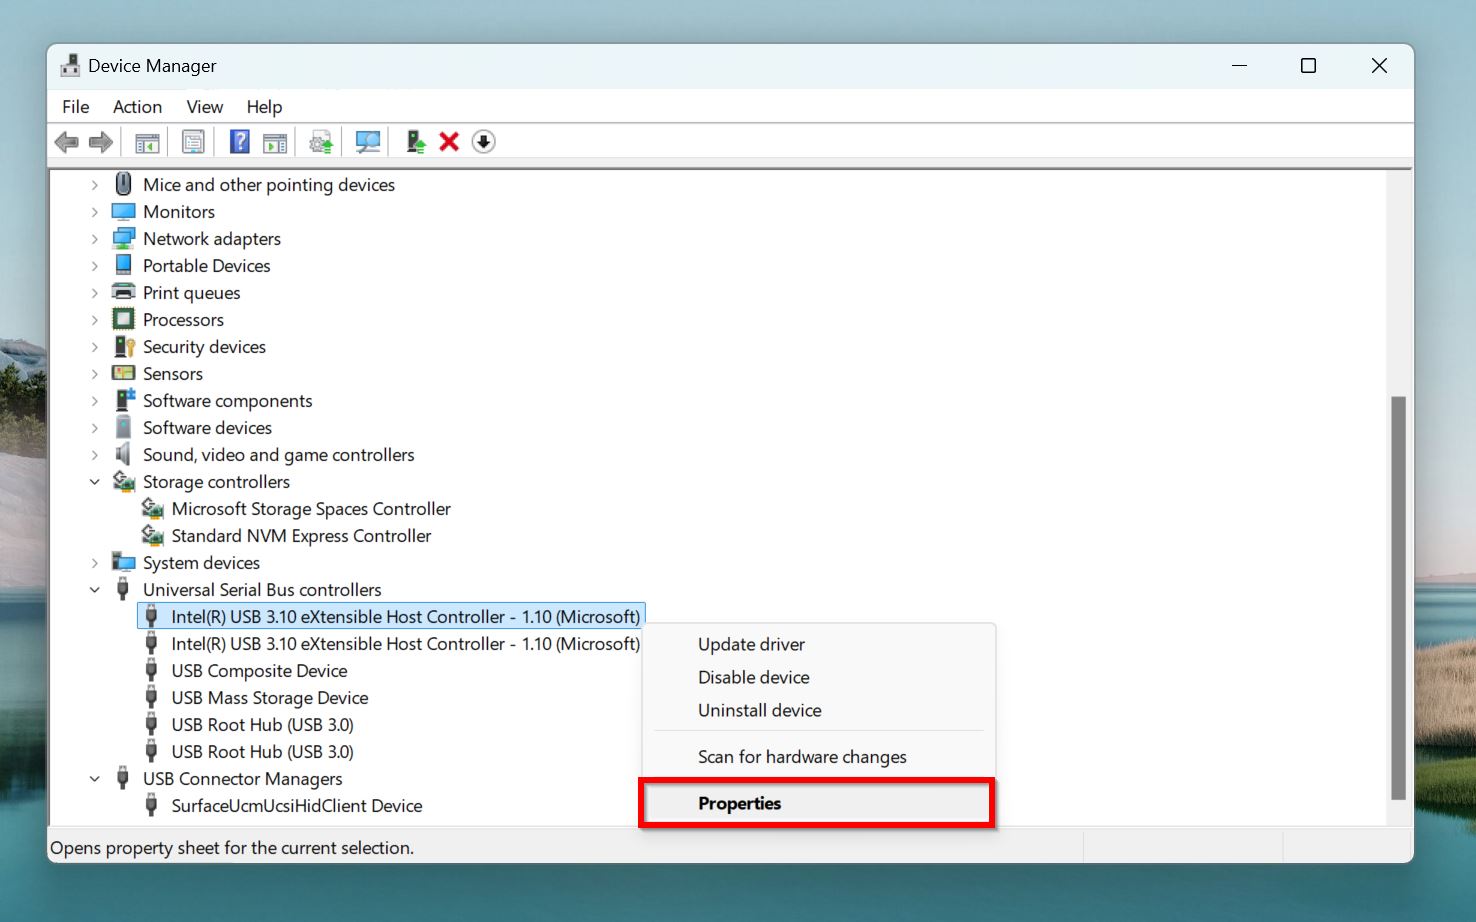Image resolution: width=1476 pixels, height=922 pixels.
Task: Expand Mice and other pointing devices
Action: pos(95,185)
